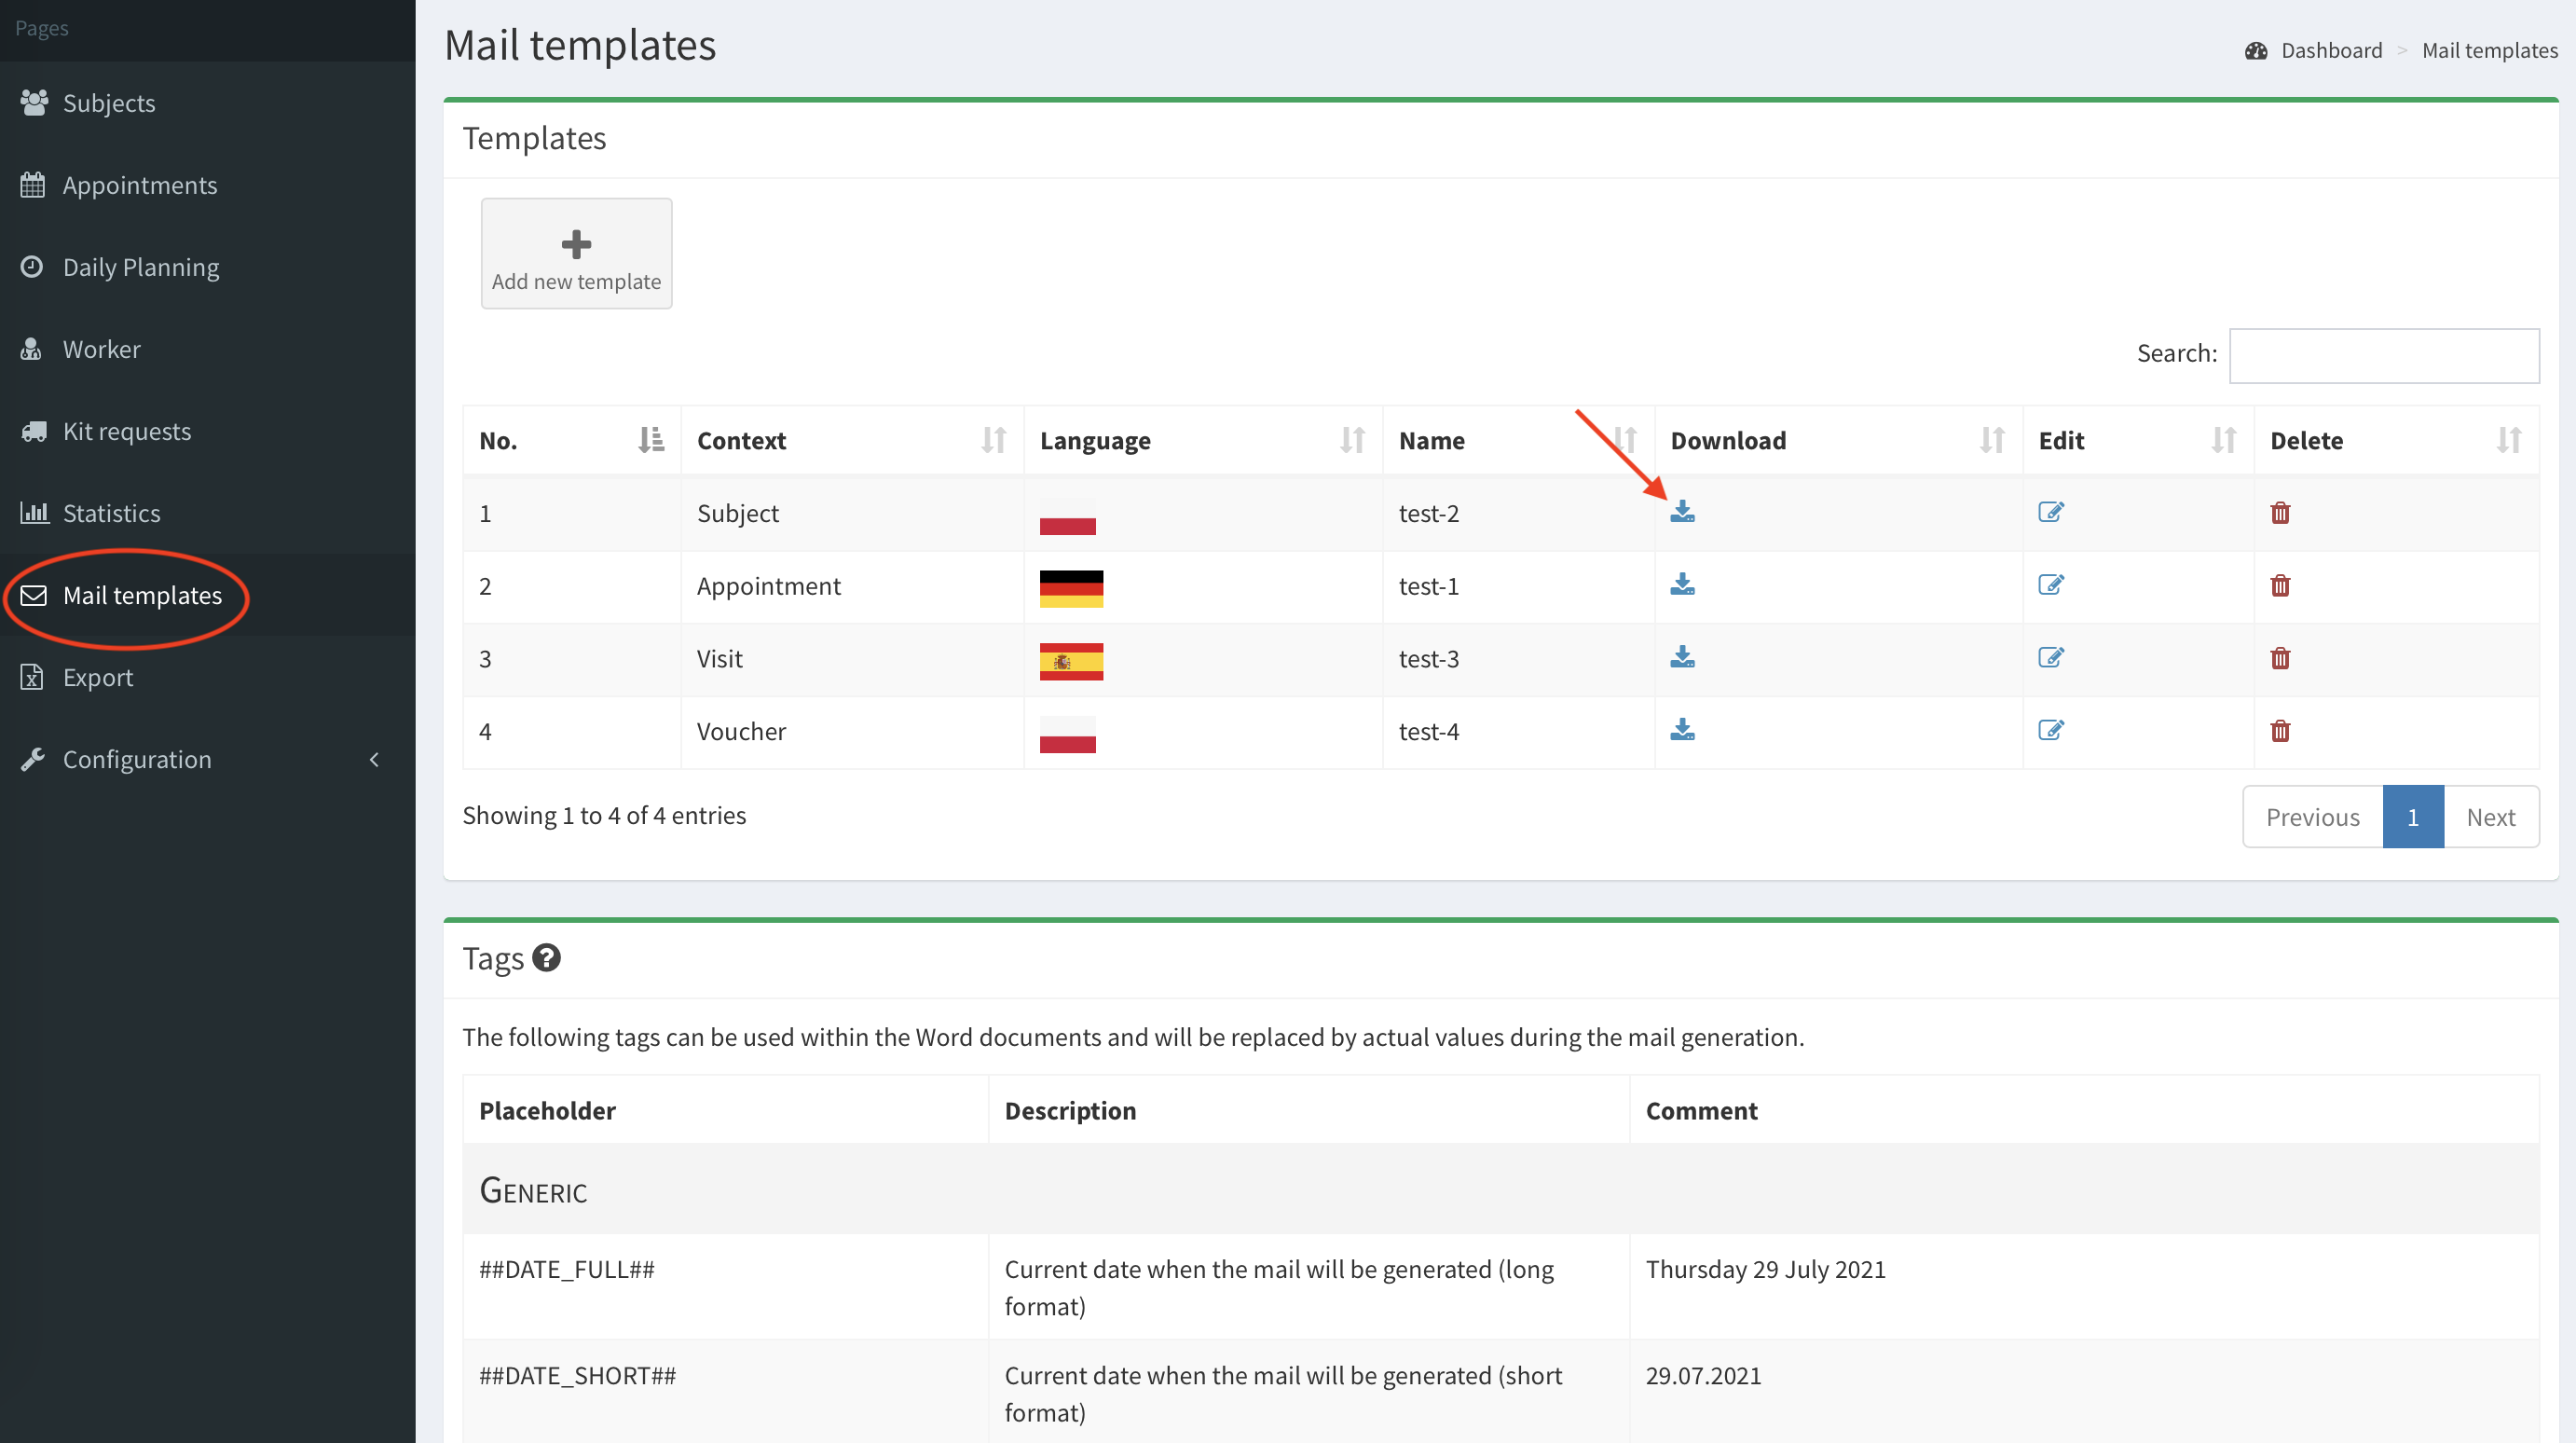Screen dimensions: 2576x1443
Task: Edit the test-1 Appointment template
Action: coord(2050,585)
